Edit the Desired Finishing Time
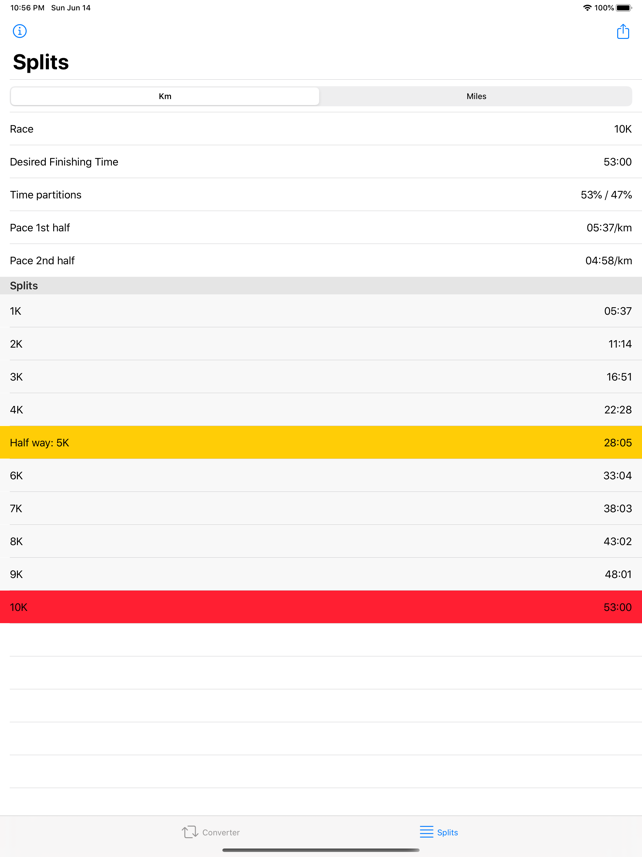The image size is (642, 857). (x=320, y=162)
